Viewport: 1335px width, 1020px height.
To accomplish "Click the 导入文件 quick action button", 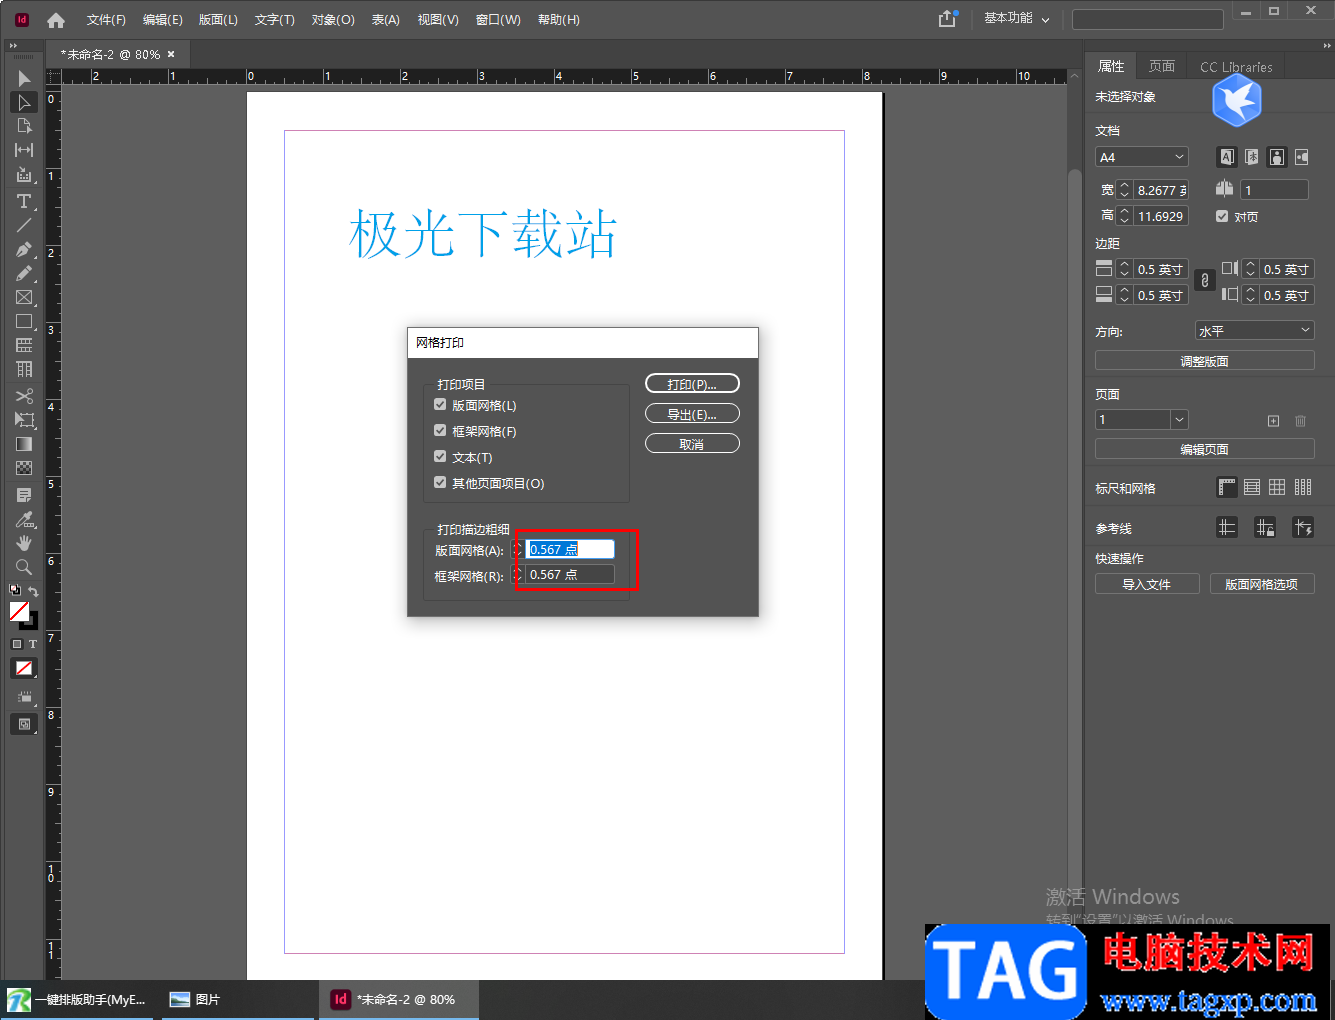I will point(1147,584).
